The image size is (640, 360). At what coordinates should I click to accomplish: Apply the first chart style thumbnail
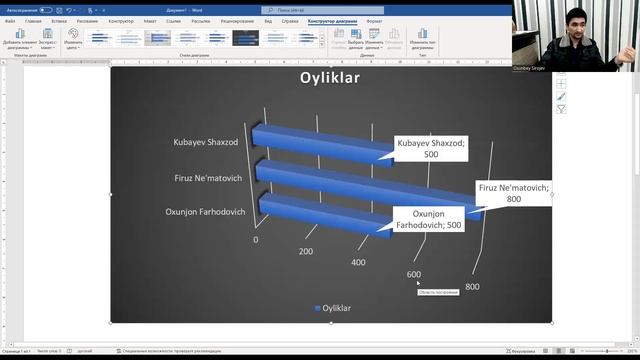[99, 38]
